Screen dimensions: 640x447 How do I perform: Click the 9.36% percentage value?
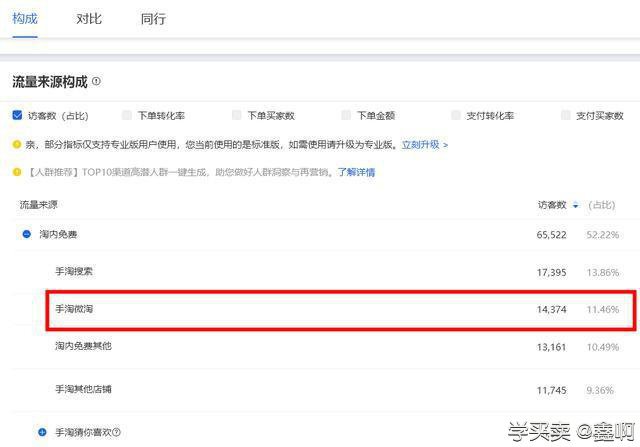[x=600, y=391]
